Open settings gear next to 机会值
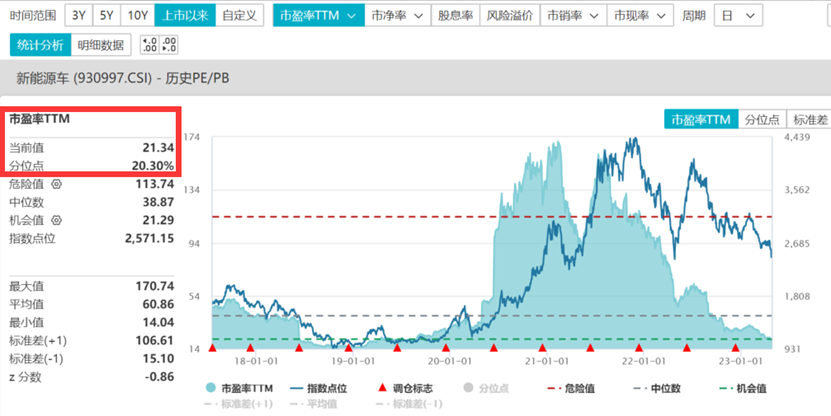Screen dimensions: 831x416 [56, 220]
